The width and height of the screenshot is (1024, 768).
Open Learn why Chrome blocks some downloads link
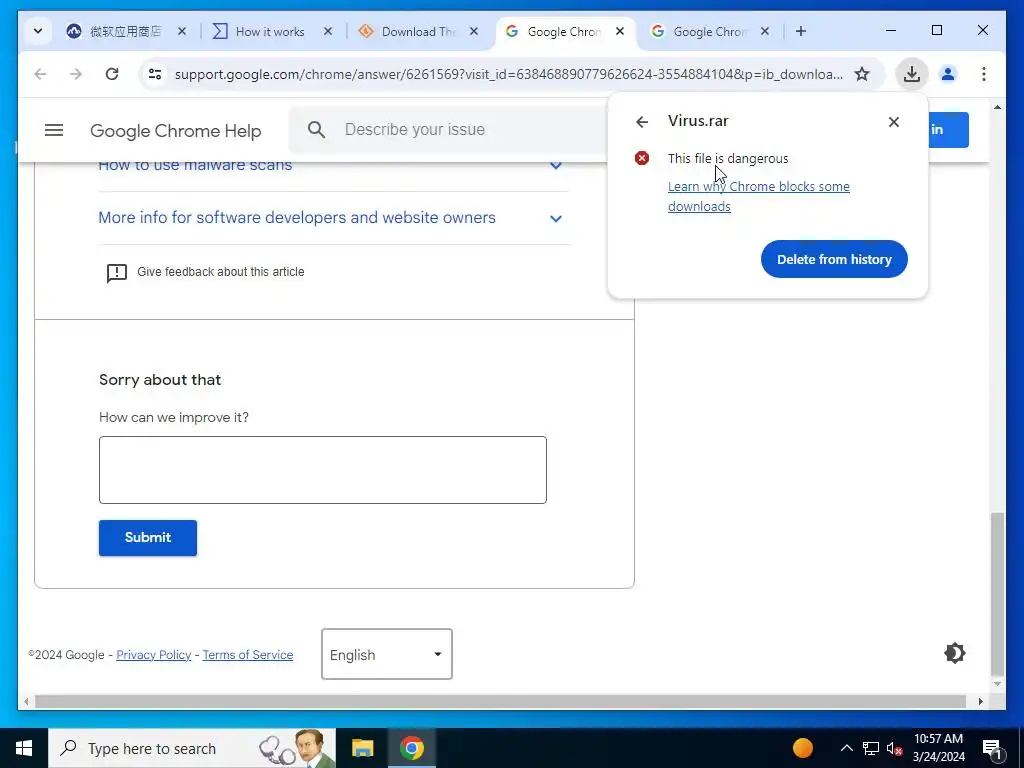[x=758, y=196]
